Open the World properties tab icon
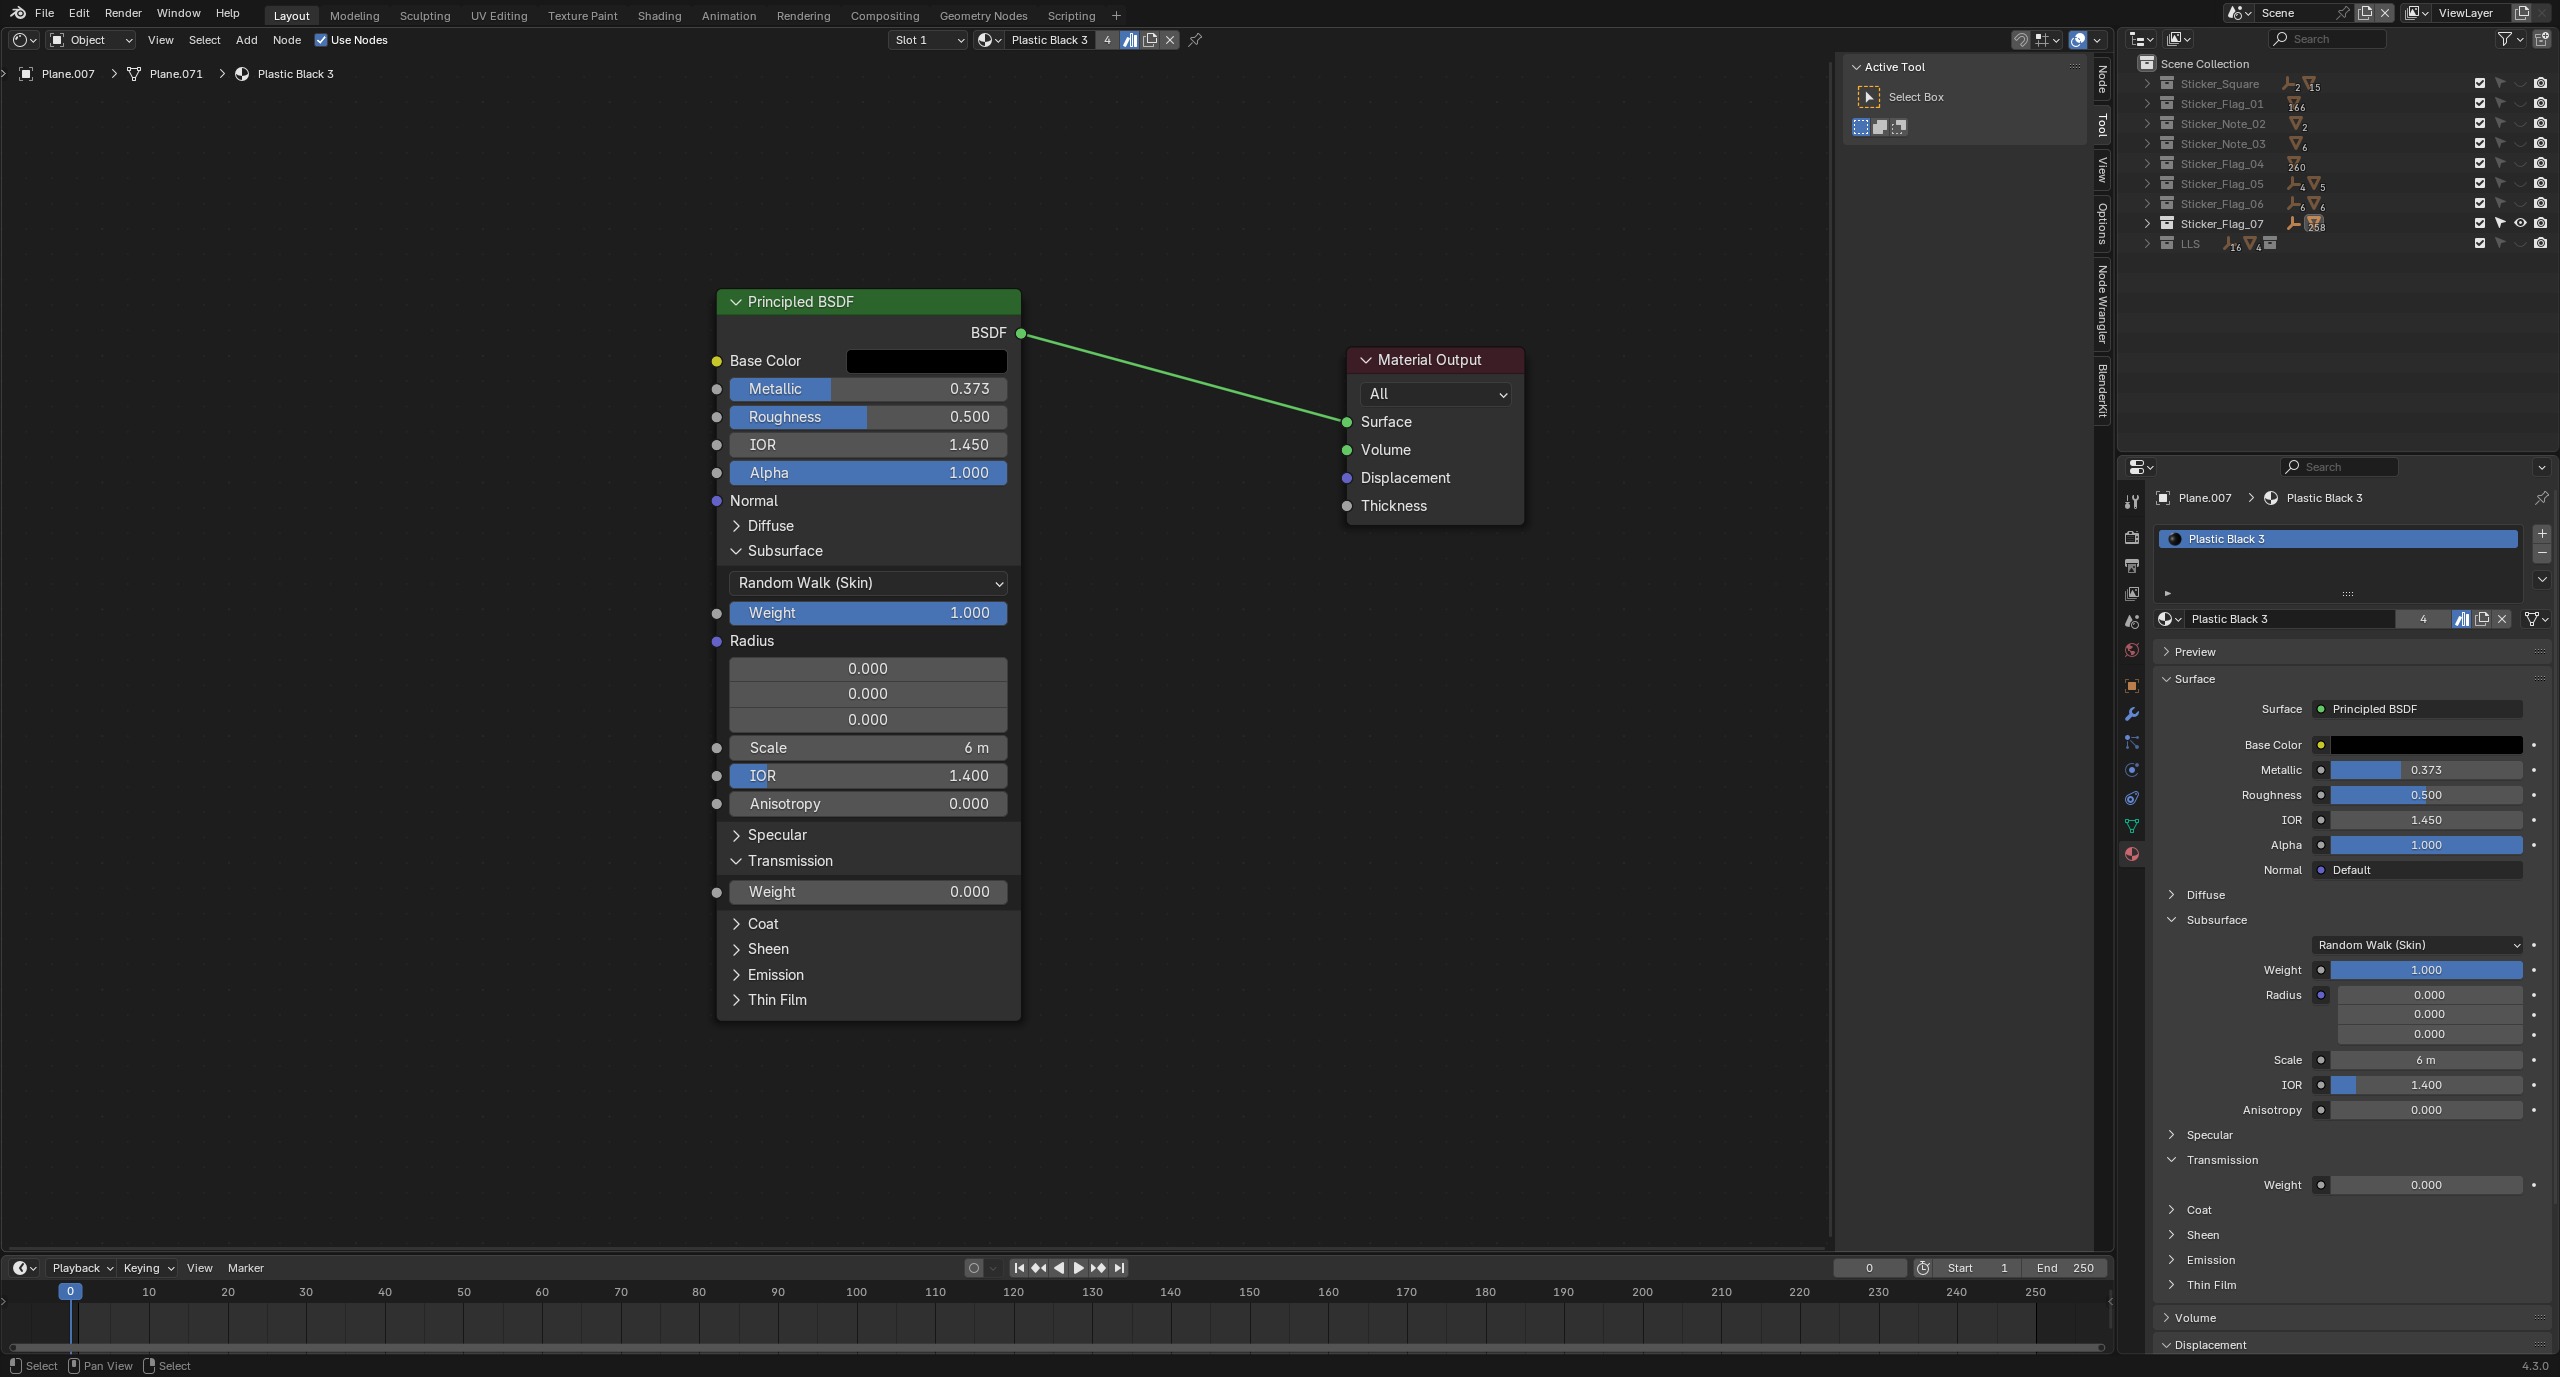Image resolution: width=2560 pixels, height=1377 pixels. [2131, 650]
